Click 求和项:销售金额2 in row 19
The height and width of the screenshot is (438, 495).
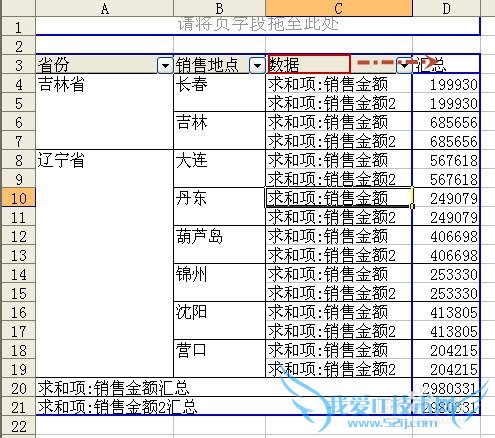[339, 369]
